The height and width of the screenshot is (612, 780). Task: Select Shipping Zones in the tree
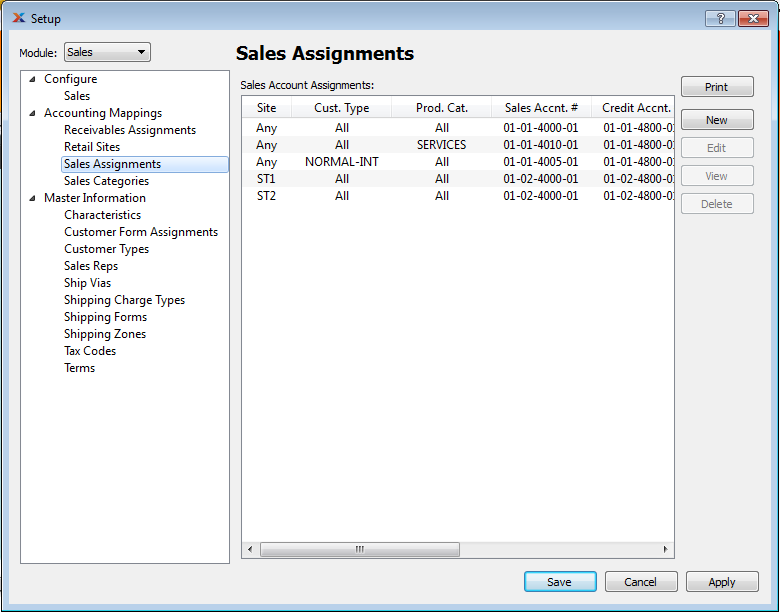pyautogui.click(x=105, y=334)
